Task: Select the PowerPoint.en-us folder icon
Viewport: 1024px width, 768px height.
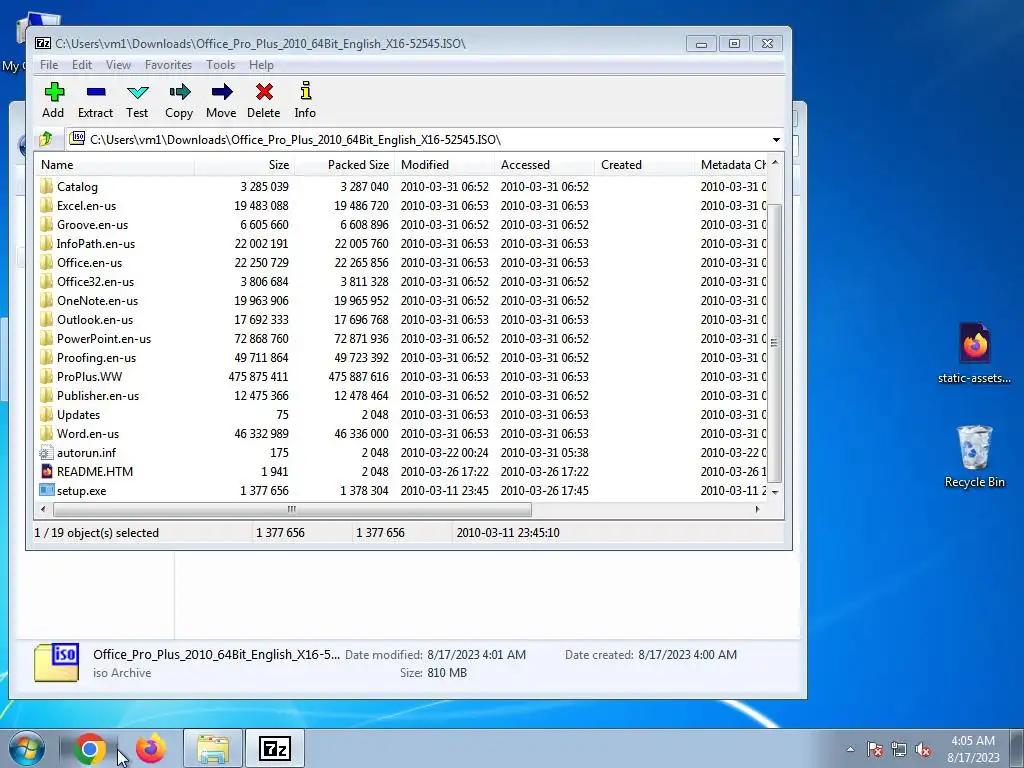Action: click(46, 338)
